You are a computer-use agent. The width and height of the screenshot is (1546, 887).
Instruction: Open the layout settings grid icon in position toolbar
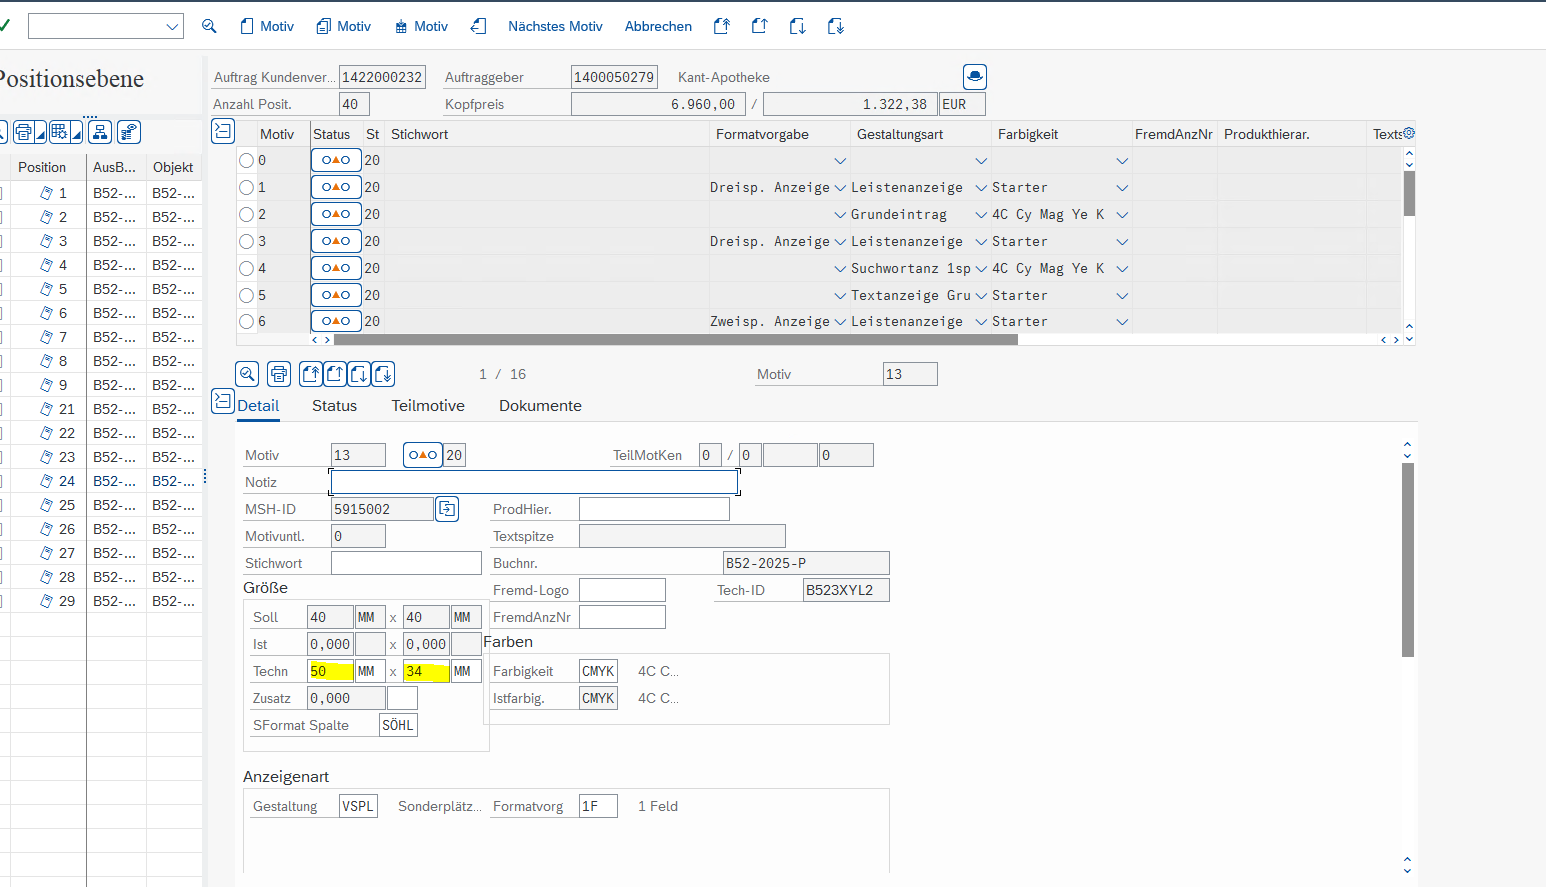pyautogui.click(x=60, y=132)
